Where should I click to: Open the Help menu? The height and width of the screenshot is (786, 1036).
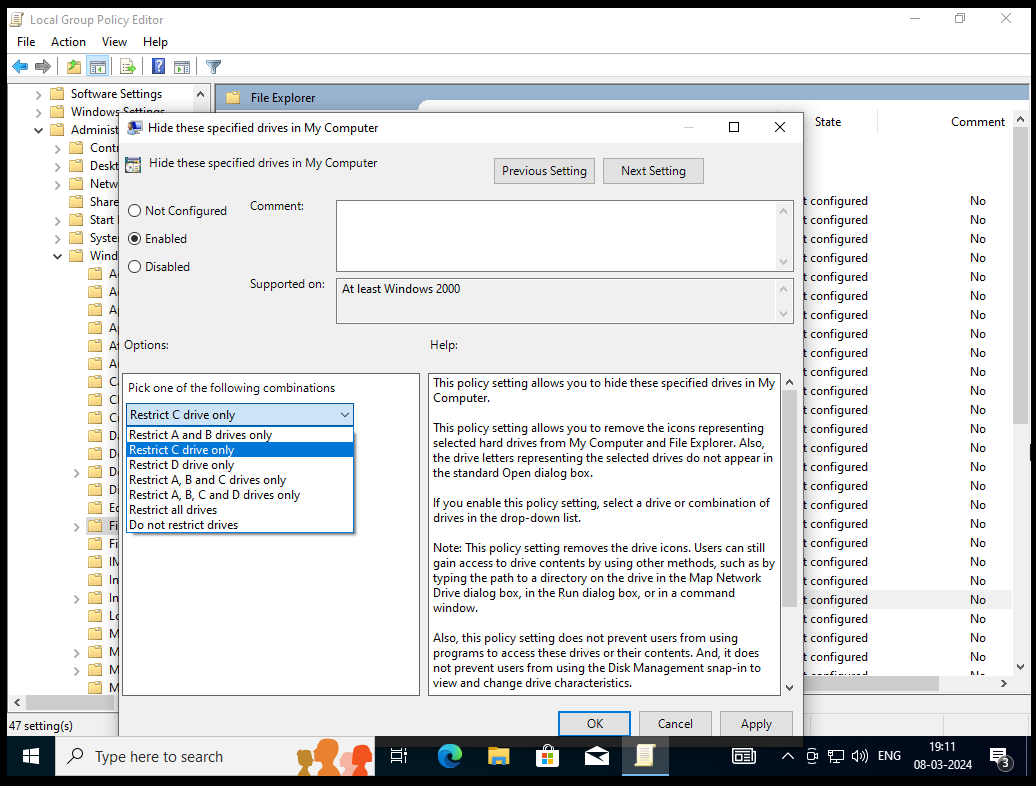click(x=155, y=42)
